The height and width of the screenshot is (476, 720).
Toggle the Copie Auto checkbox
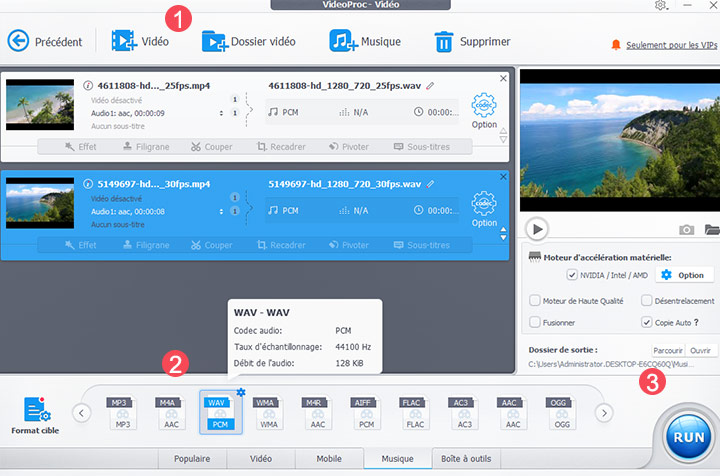[647, 322]
